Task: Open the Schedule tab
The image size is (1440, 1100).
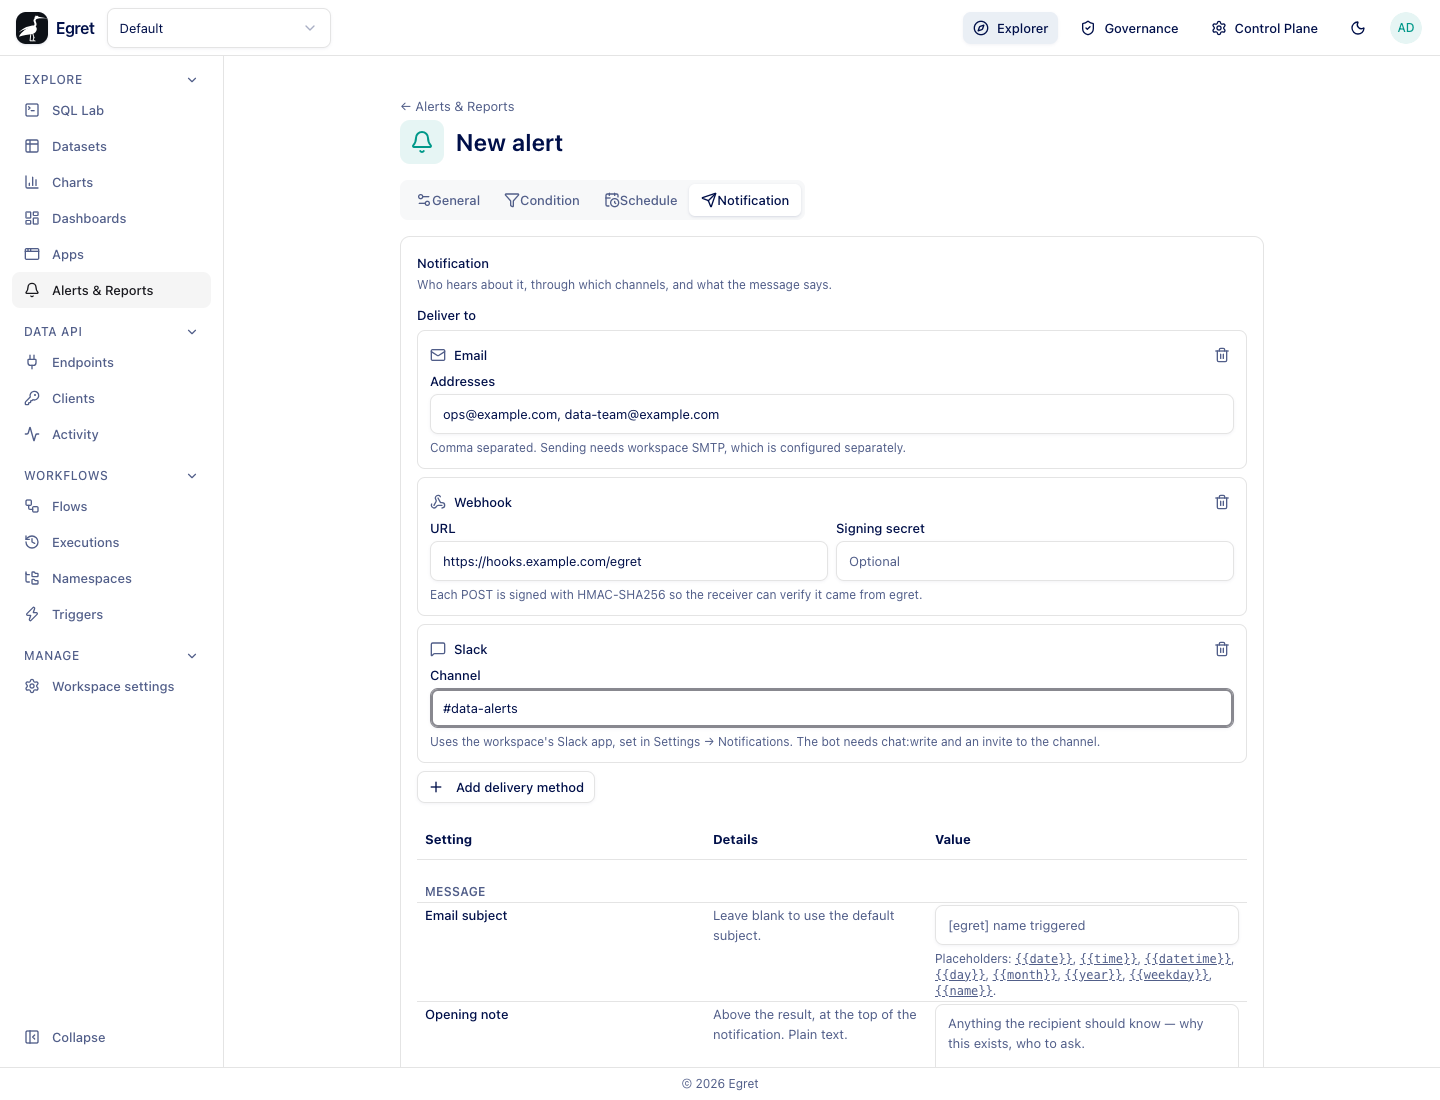Action: [x=641, y=200]
